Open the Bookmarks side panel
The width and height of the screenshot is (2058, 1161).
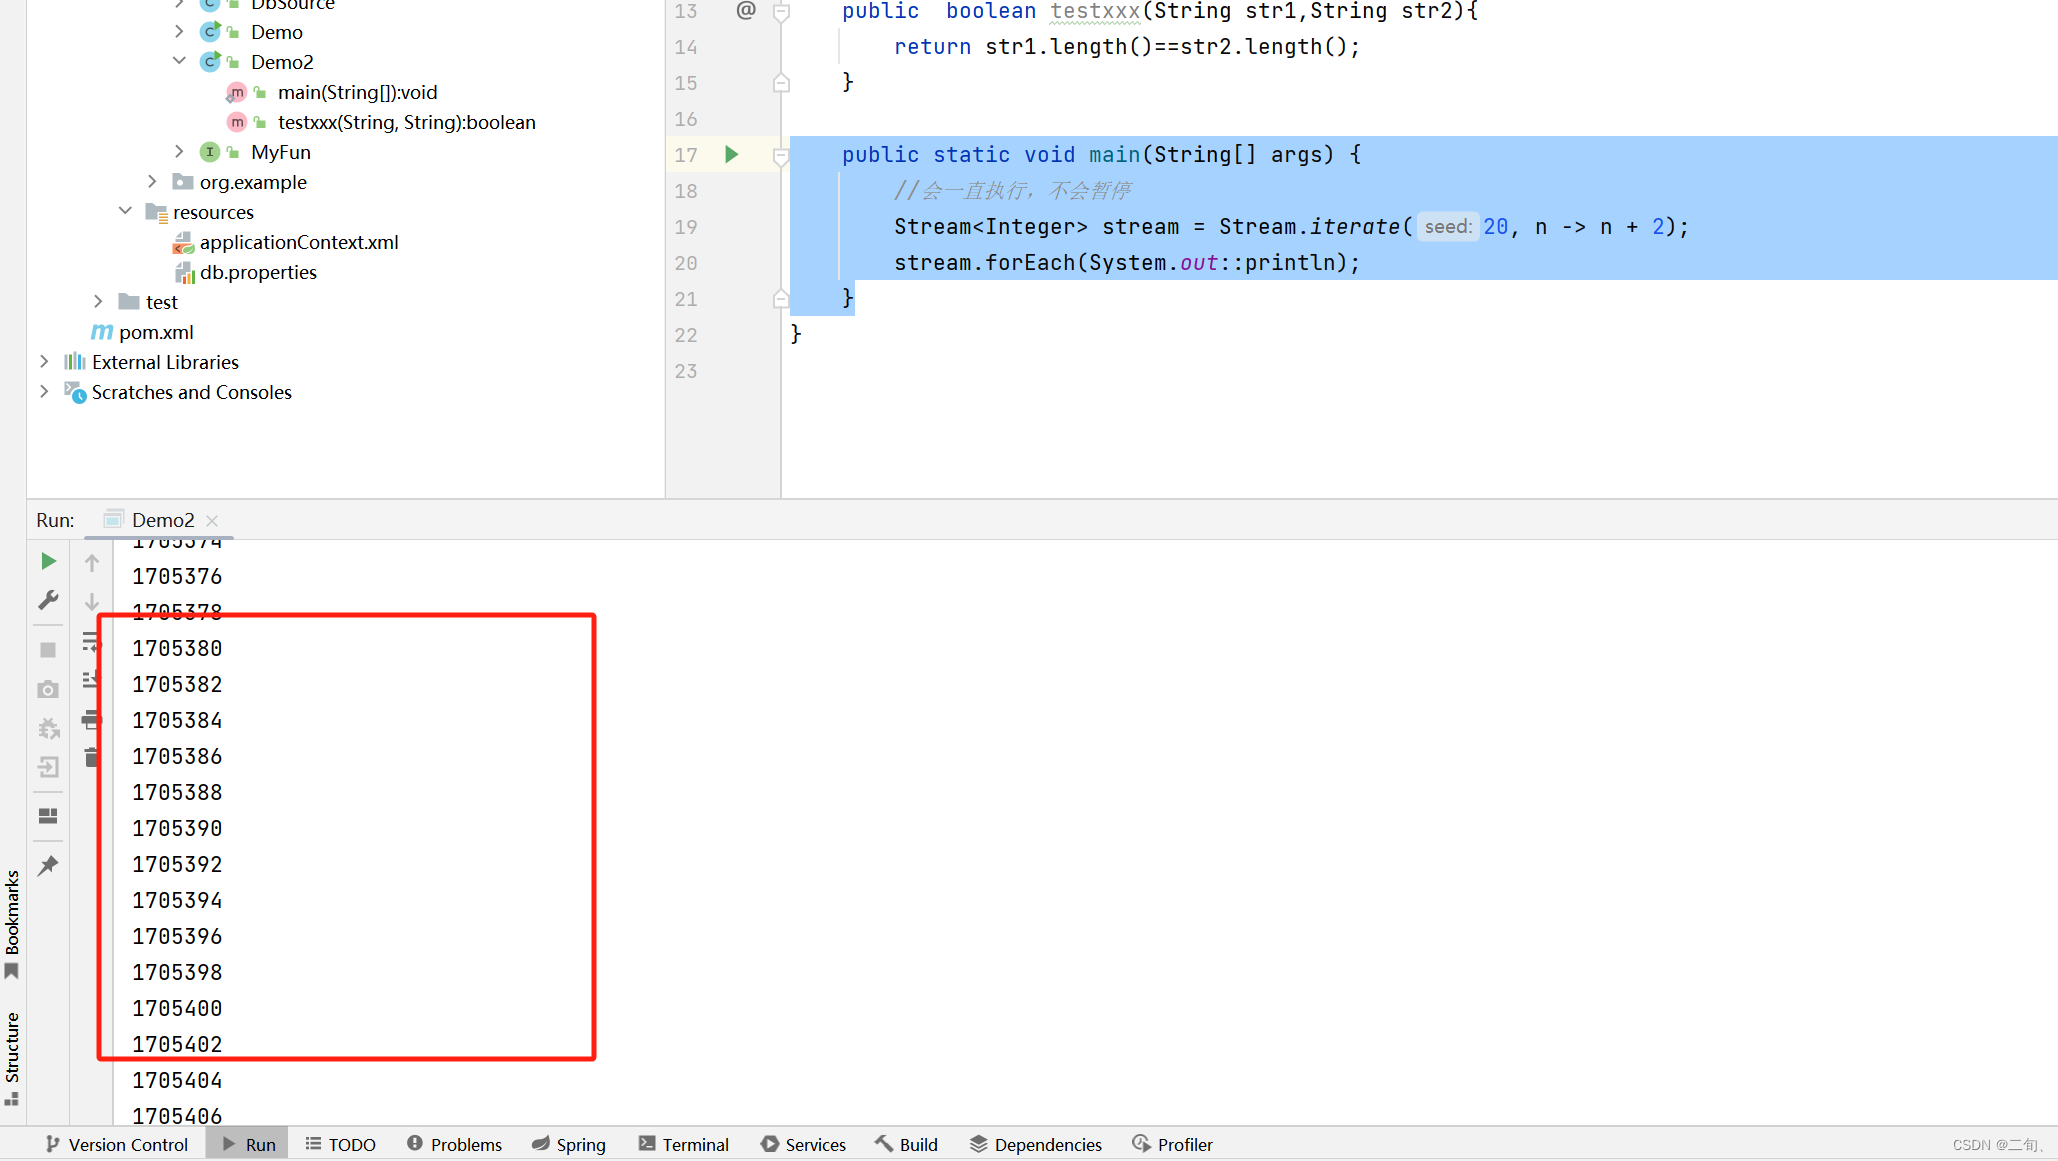[x=12, y=924]
